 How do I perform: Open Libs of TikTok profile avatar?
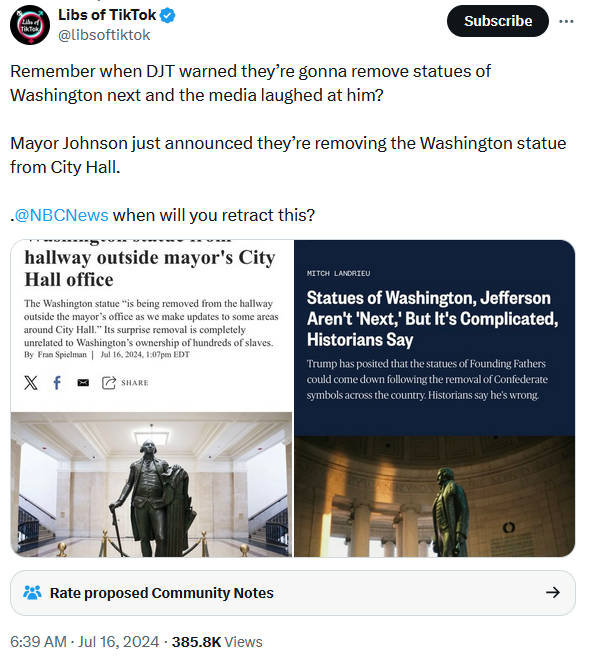(30, 25)
